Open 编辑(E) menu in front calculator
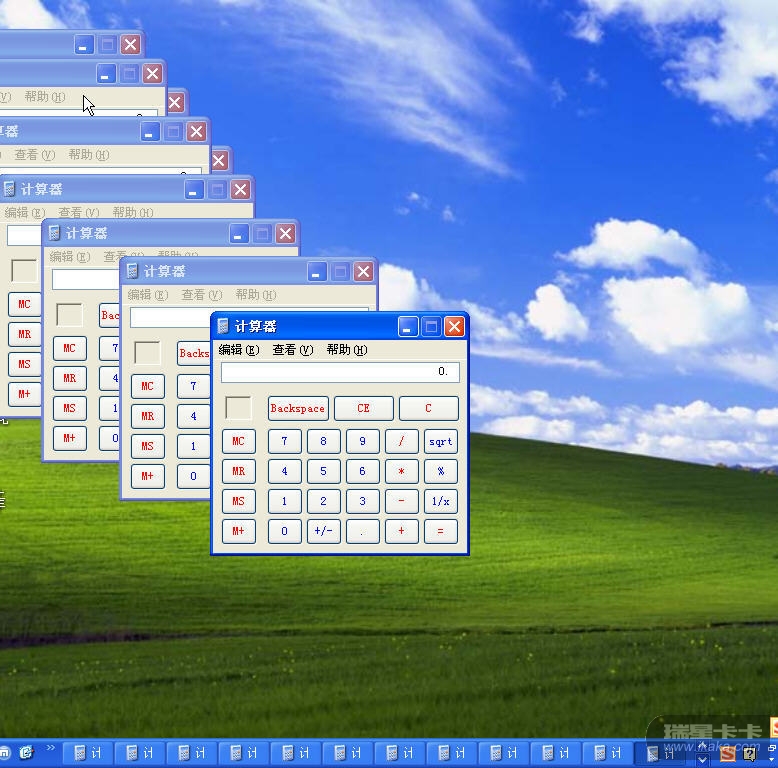Image resolution: width=778 pixels, height=768 pixels. pos(239,350)
